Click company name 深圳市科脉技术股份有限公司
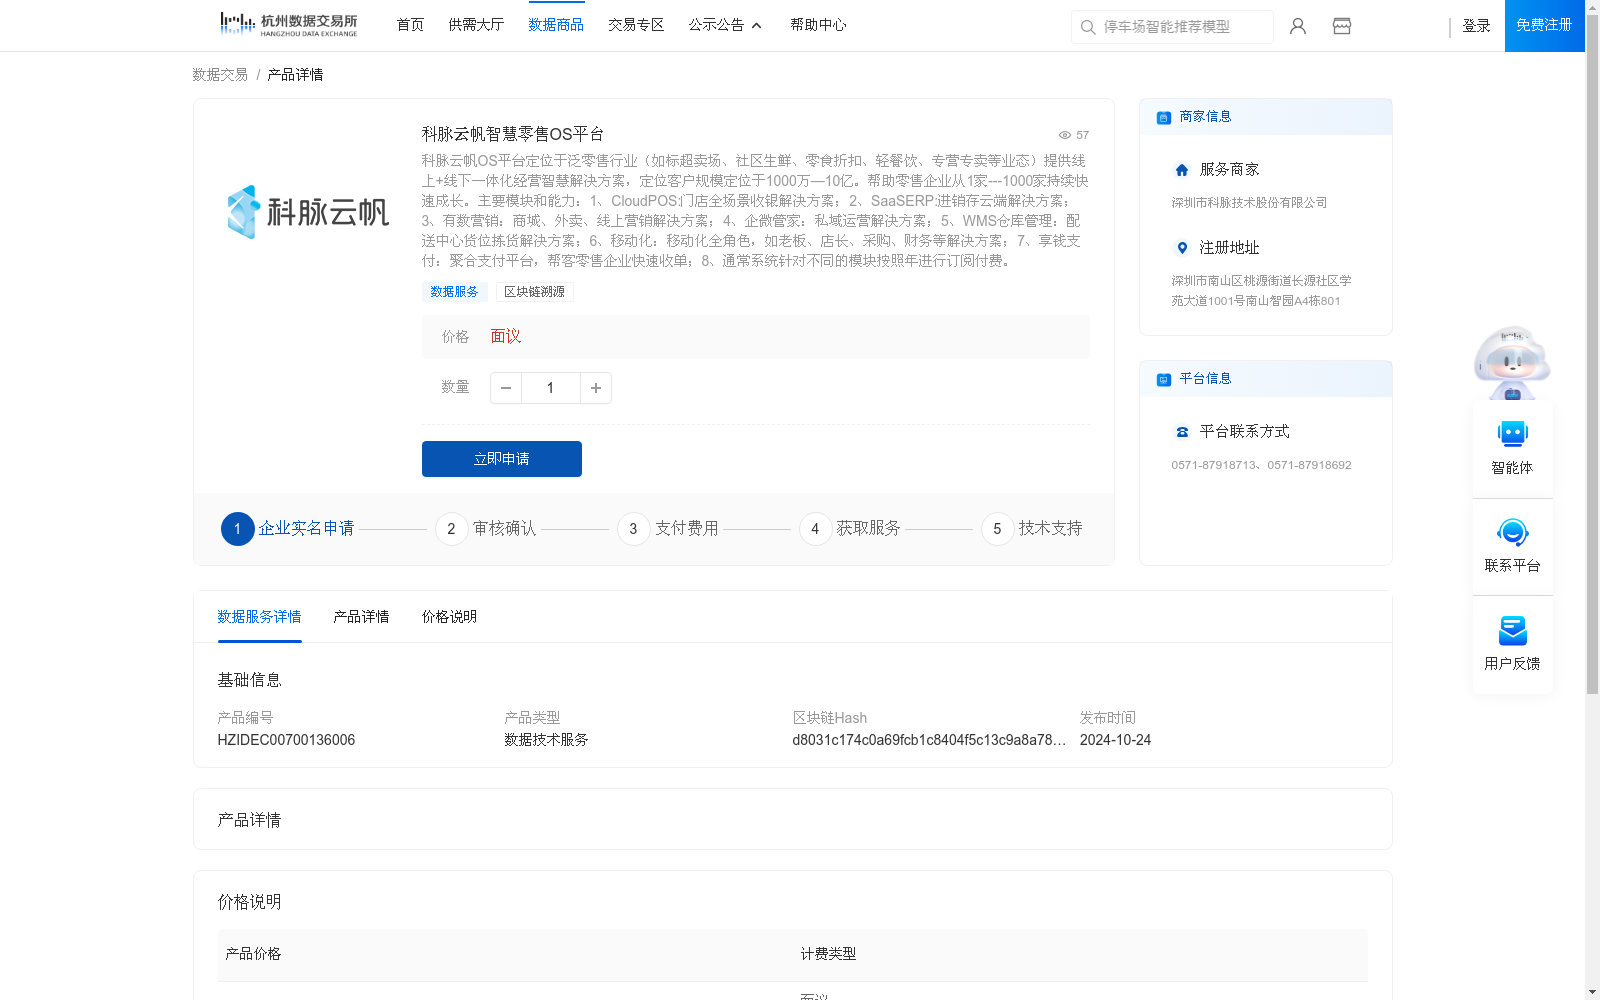Image resolution: width=1600 pixels, height=1000 pixels. tap(1249, 203)
